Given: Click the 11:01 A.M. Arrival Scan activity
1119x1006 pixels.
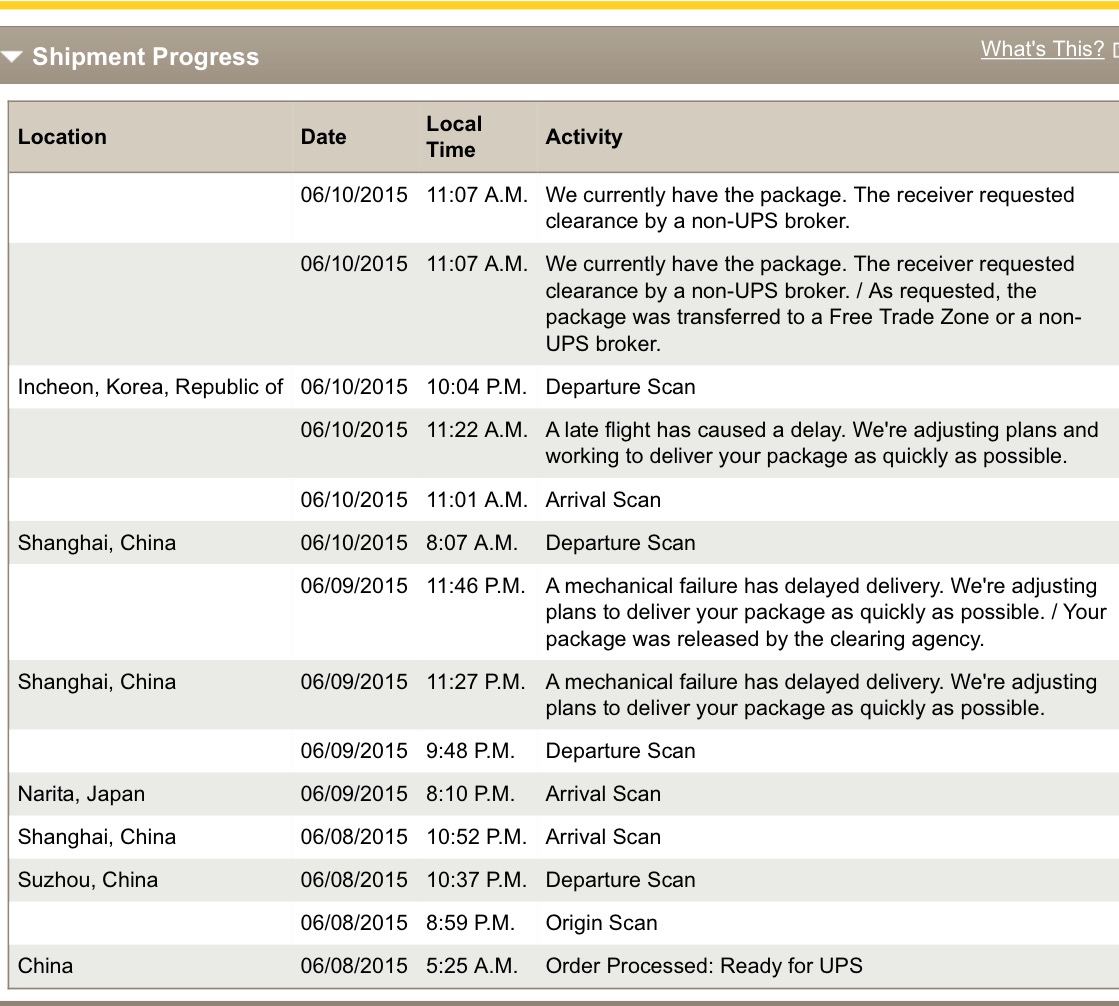Looking at the screenshot, I should click(603, 499).
